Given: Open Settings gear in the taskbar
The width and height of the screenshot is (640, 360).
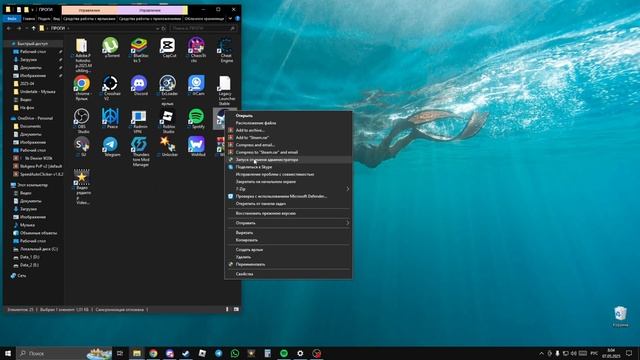Looking at the screenshot, I should pyautogui.click(x=300, y=353).
